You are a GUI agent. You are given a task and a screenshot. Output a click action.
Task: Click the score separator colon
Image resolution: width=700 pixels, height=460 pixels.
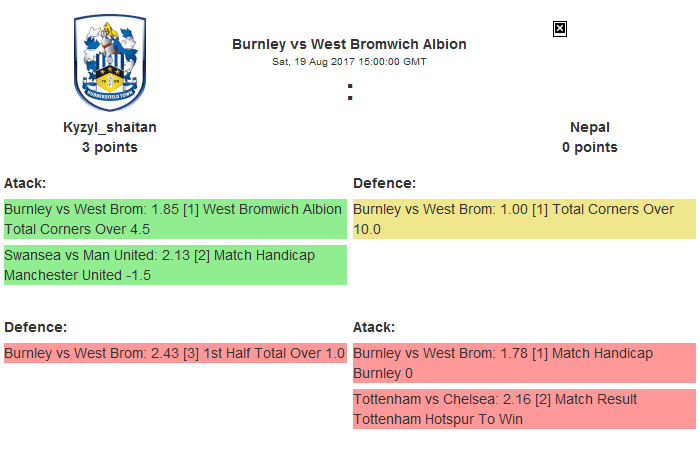coord(350,92)
